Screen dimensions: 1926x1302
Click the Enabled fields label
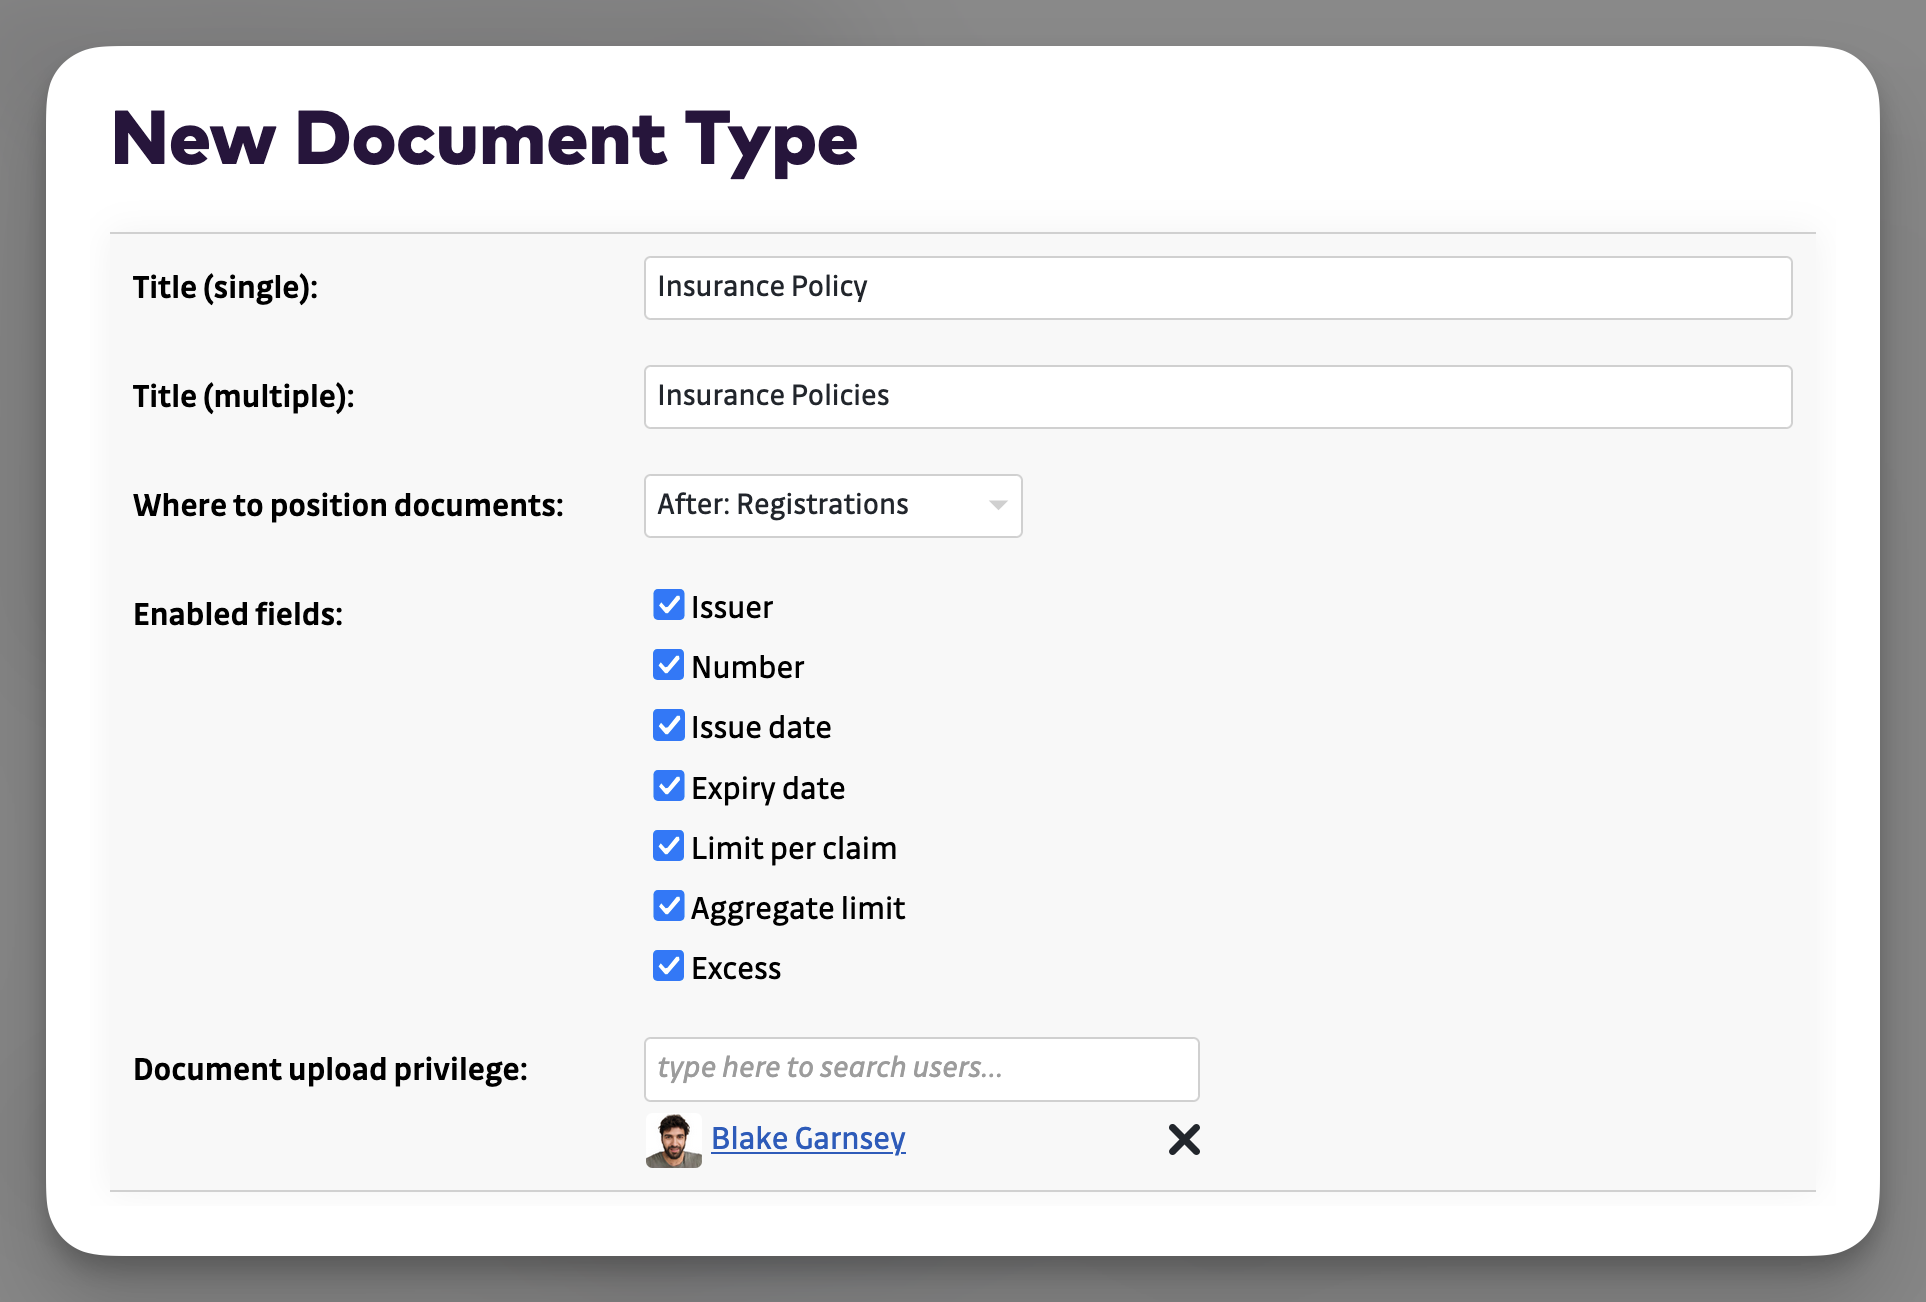[x=237, y=613]
